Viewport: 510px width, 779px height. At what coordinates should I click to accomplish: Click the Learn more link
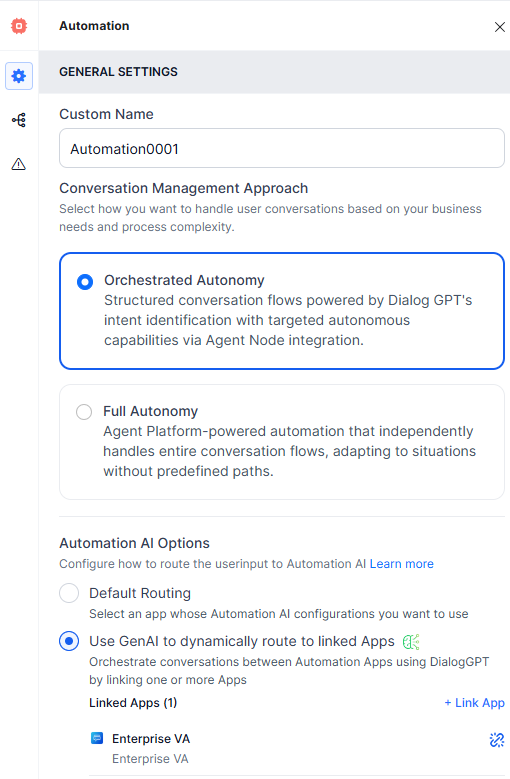click(402, 564)
